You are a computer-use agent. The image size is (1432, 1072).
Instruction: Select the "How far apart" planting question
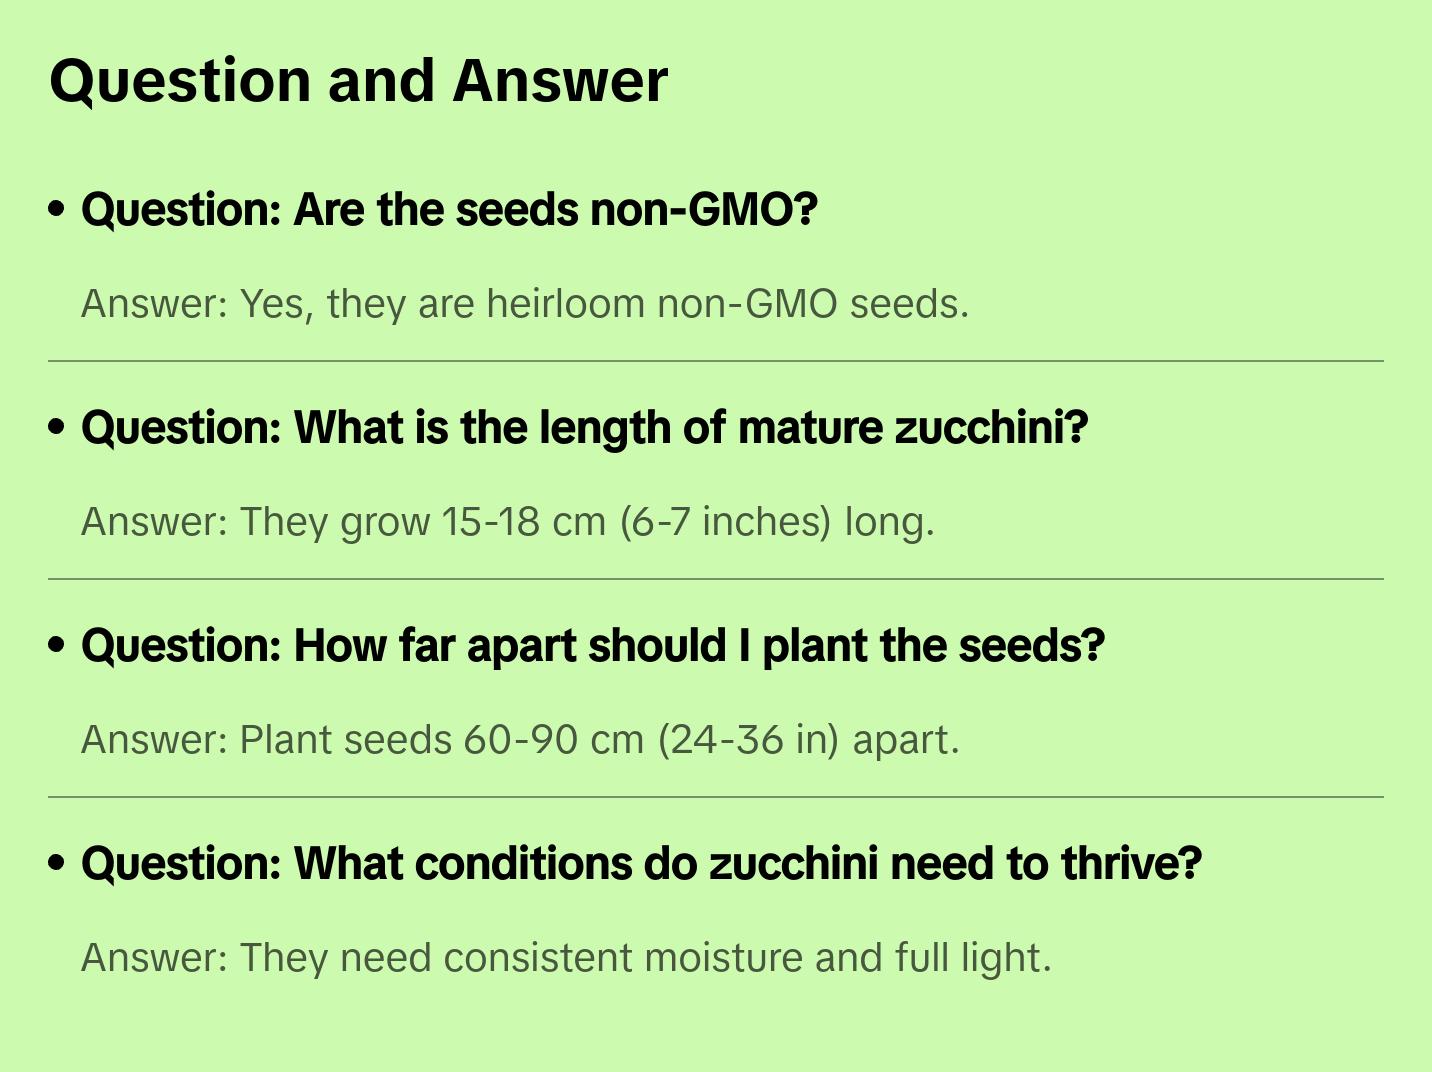point(592,646)
